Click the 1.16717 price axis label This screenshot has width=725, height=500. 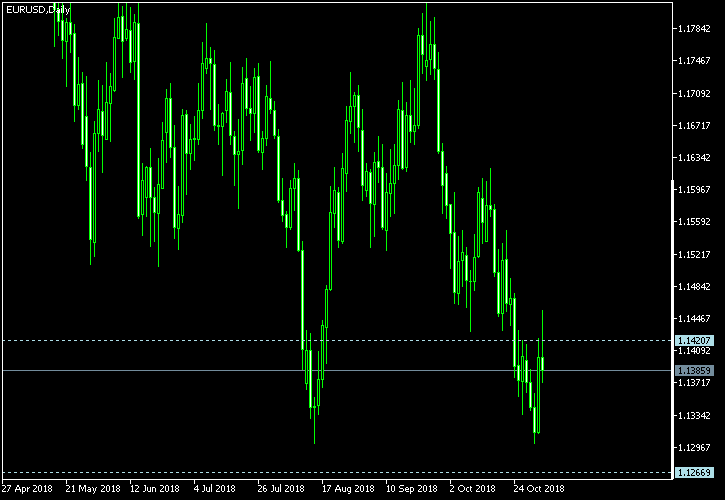pyautogui.click(x=694, y=125)
